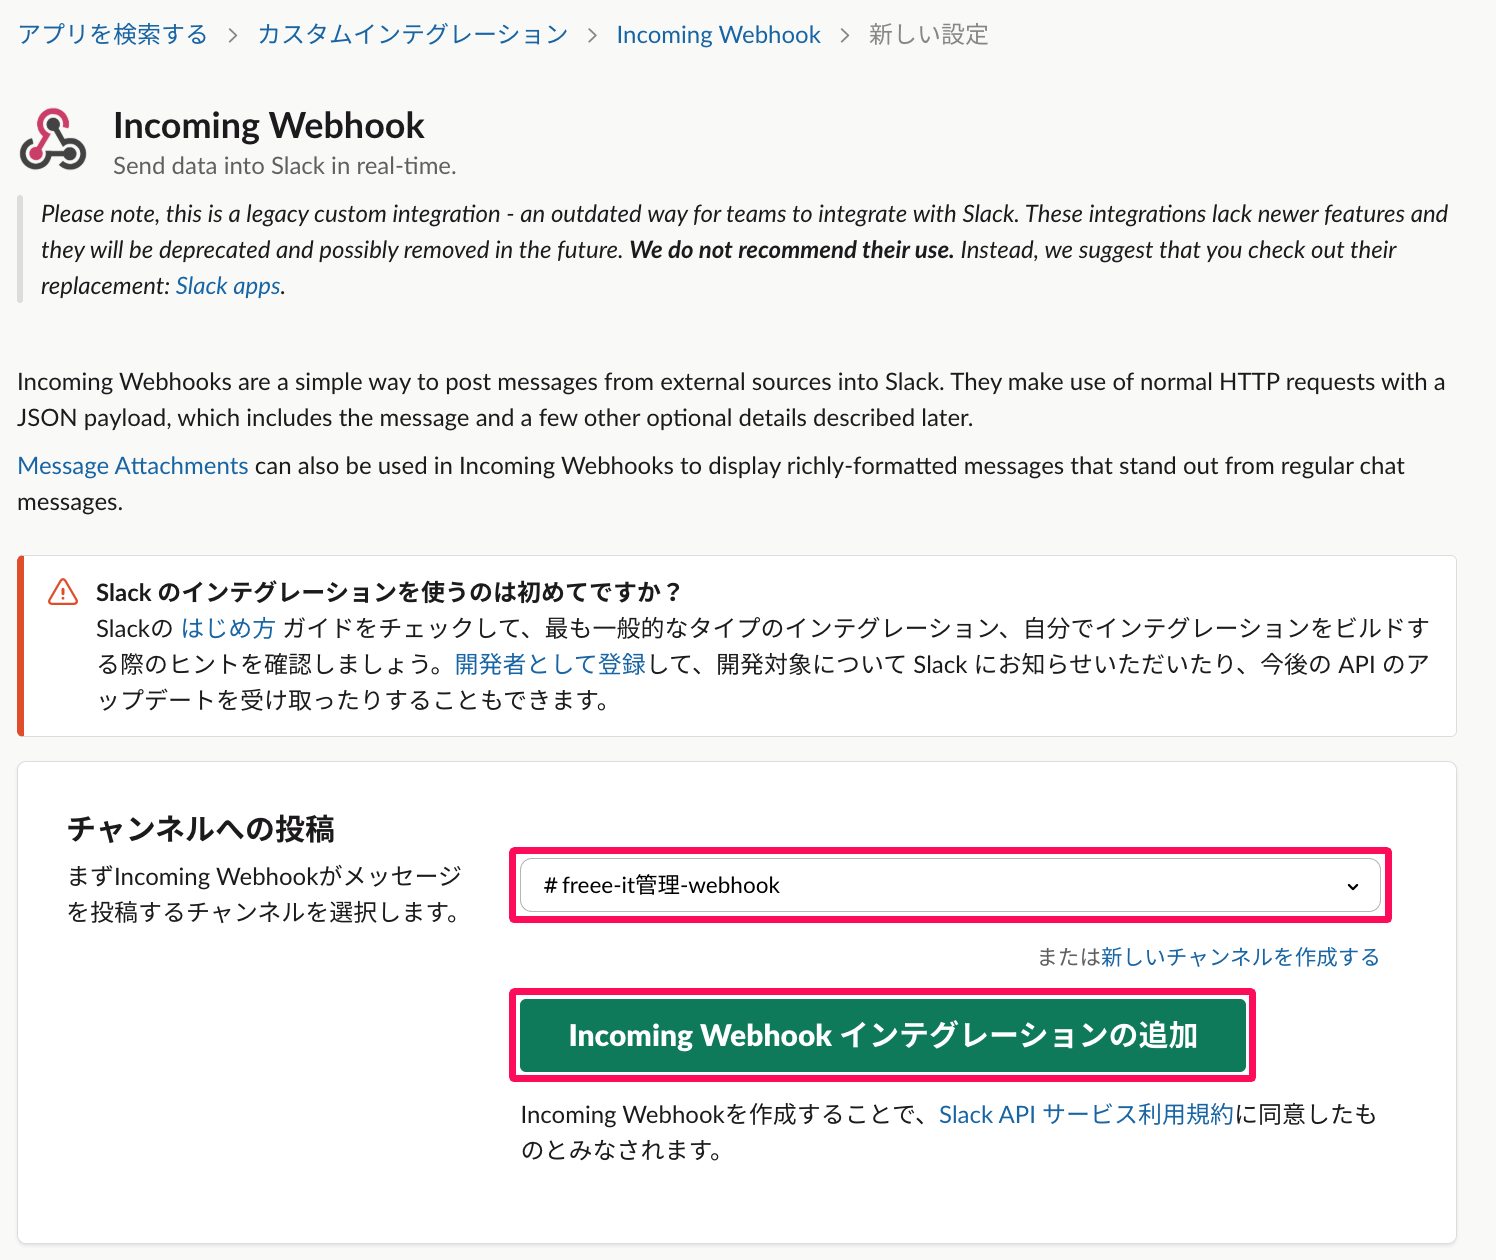Open the アプリを検索する breadcrumb link
This screenshot has height=1260, width=1496.
(113, 35)
